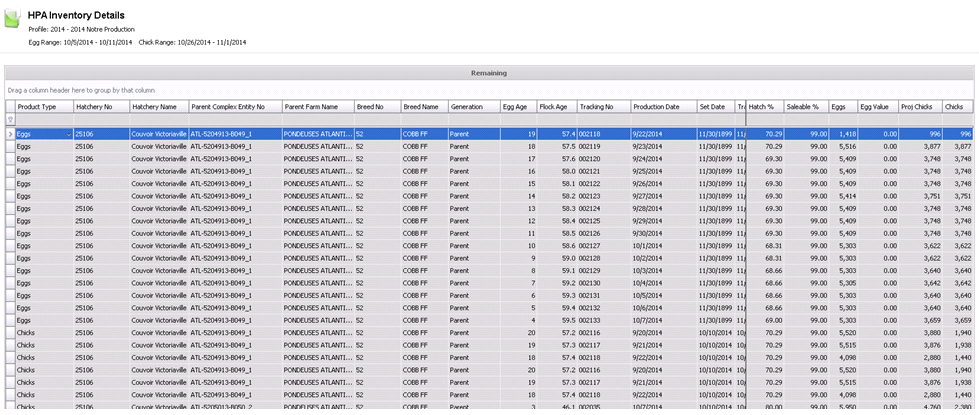979x415 pixels.
Task: Click the filter cell under Parent Farm Name
Action: [x=318, y=119]
